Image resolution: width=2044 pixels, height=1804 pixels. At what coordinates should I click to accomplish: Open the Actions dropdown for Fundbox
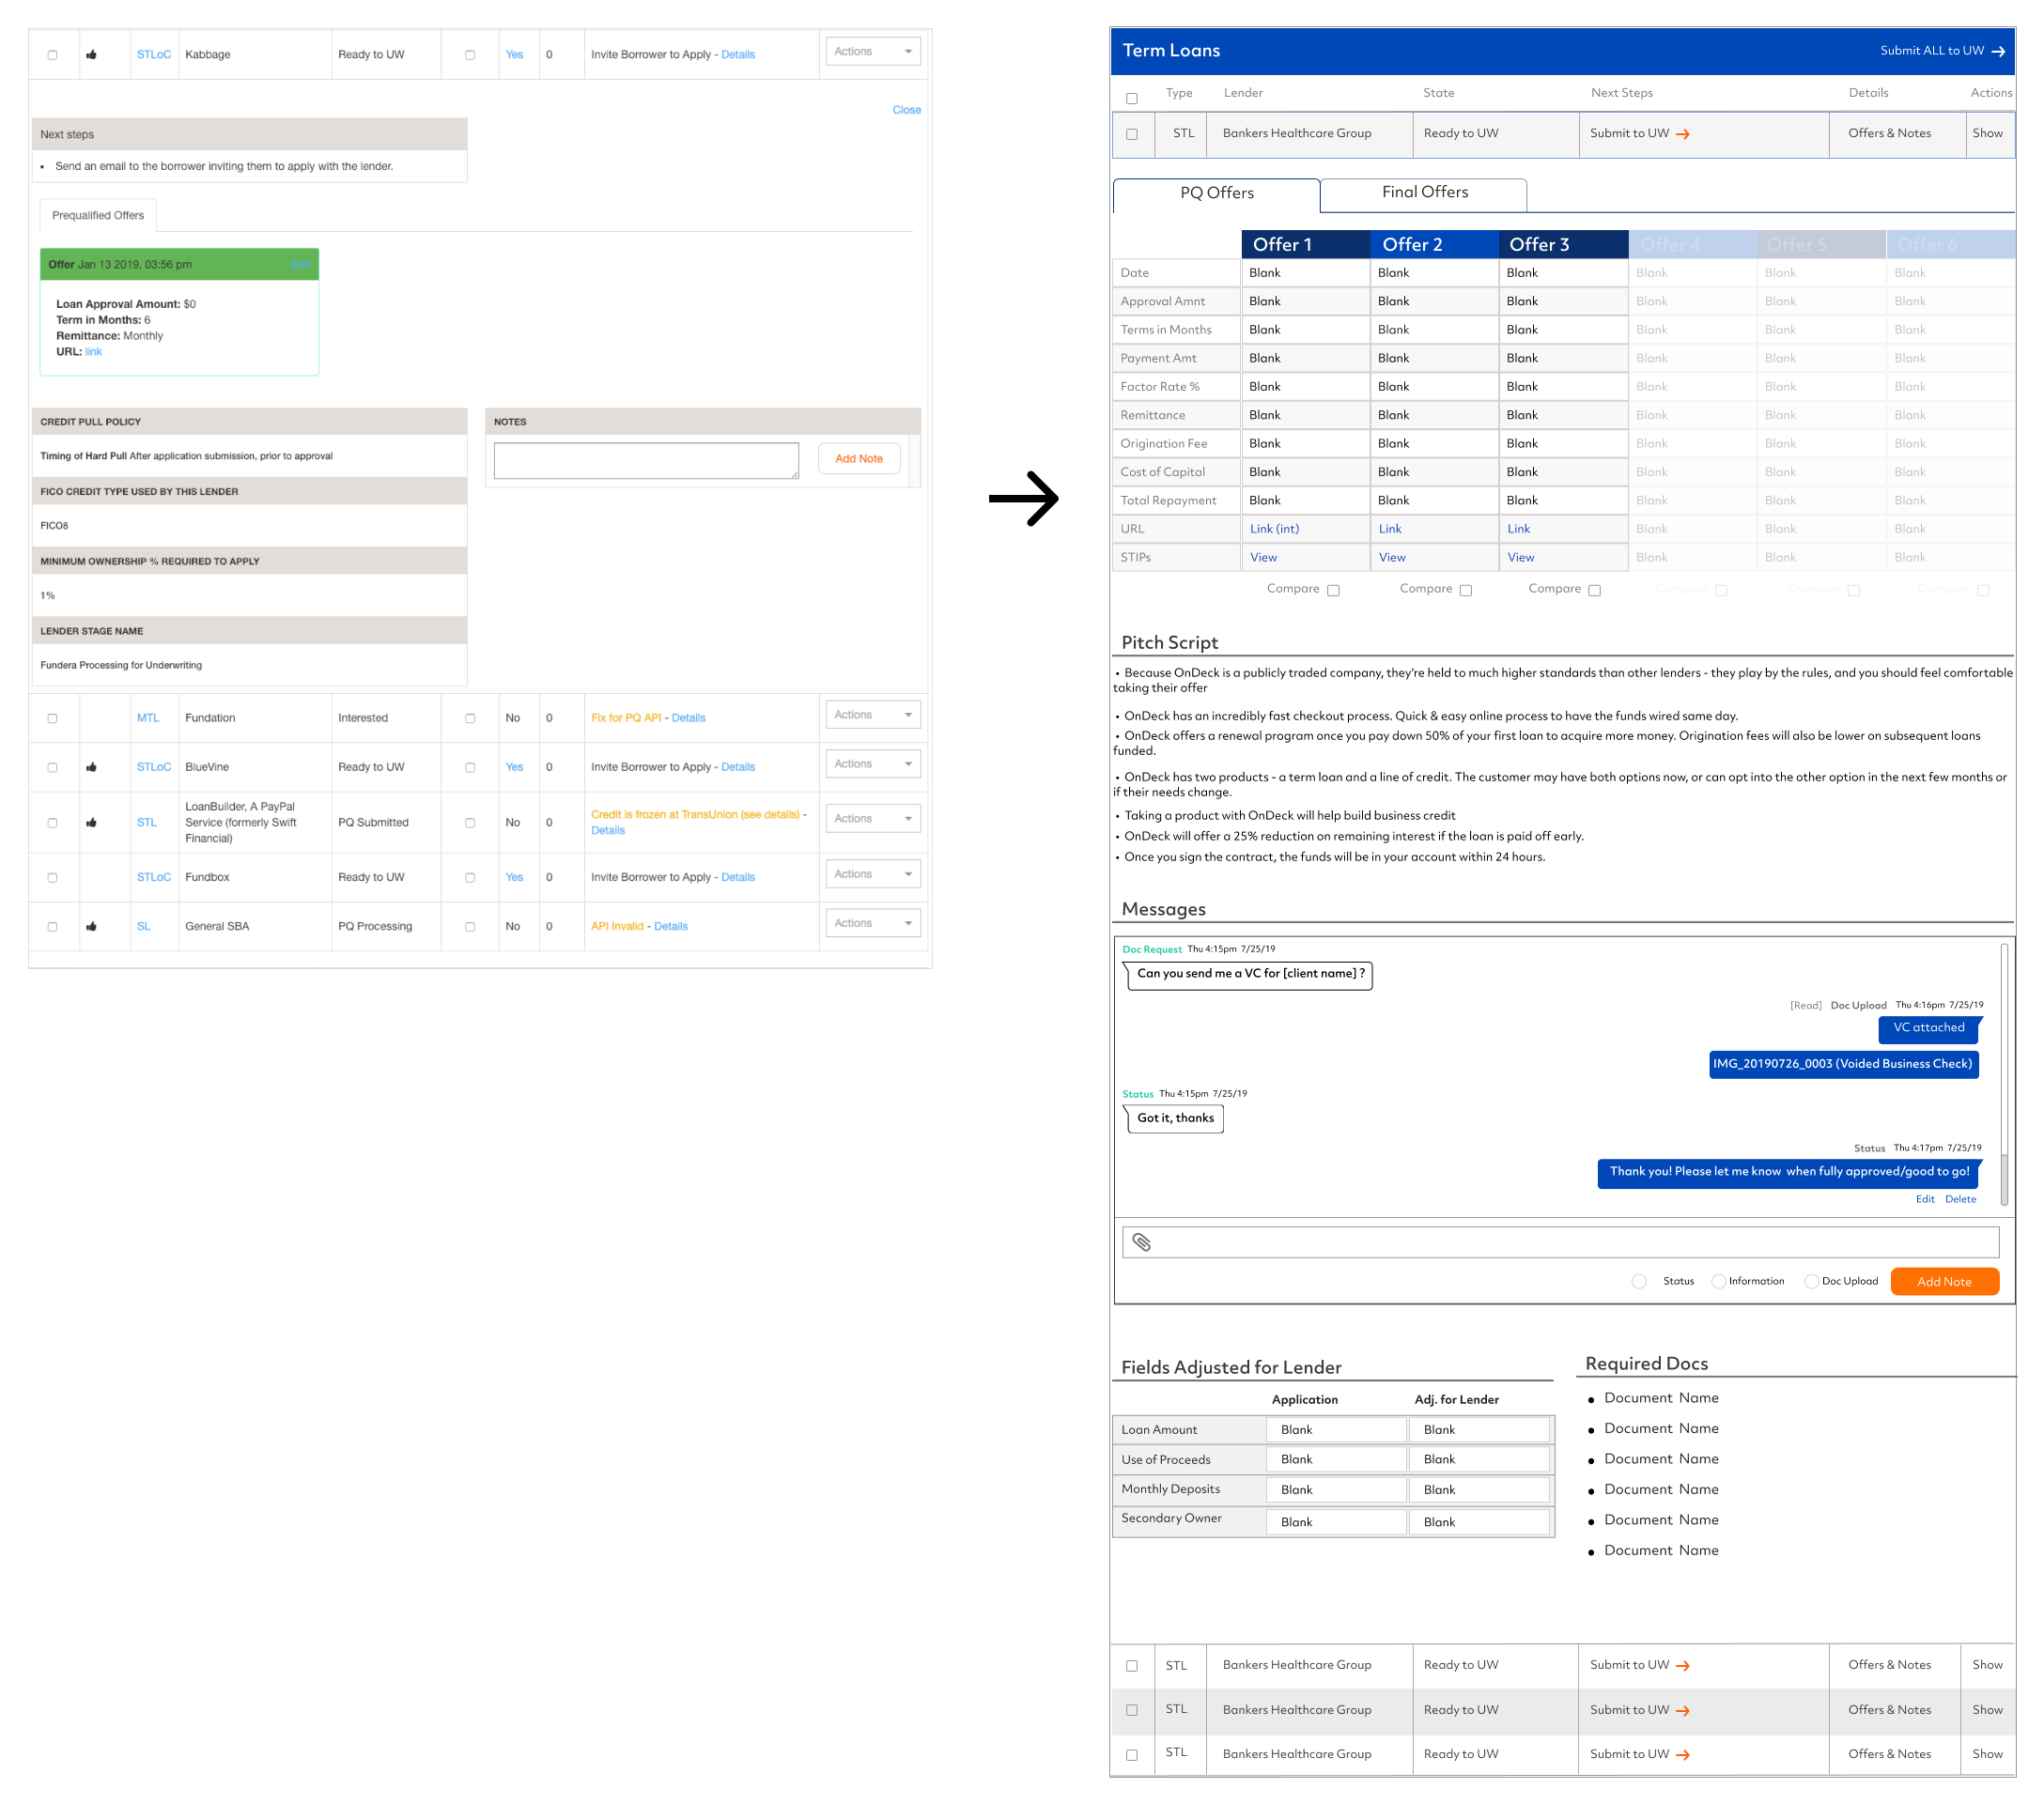pyautogui.click(x=872, y=874)
